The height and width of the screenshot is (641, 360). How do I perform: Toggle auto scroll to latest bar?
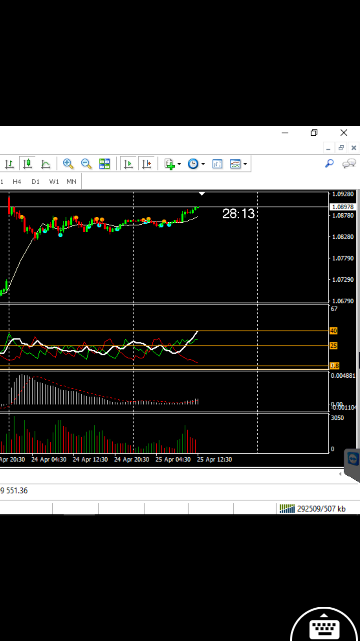pos(128,164)
